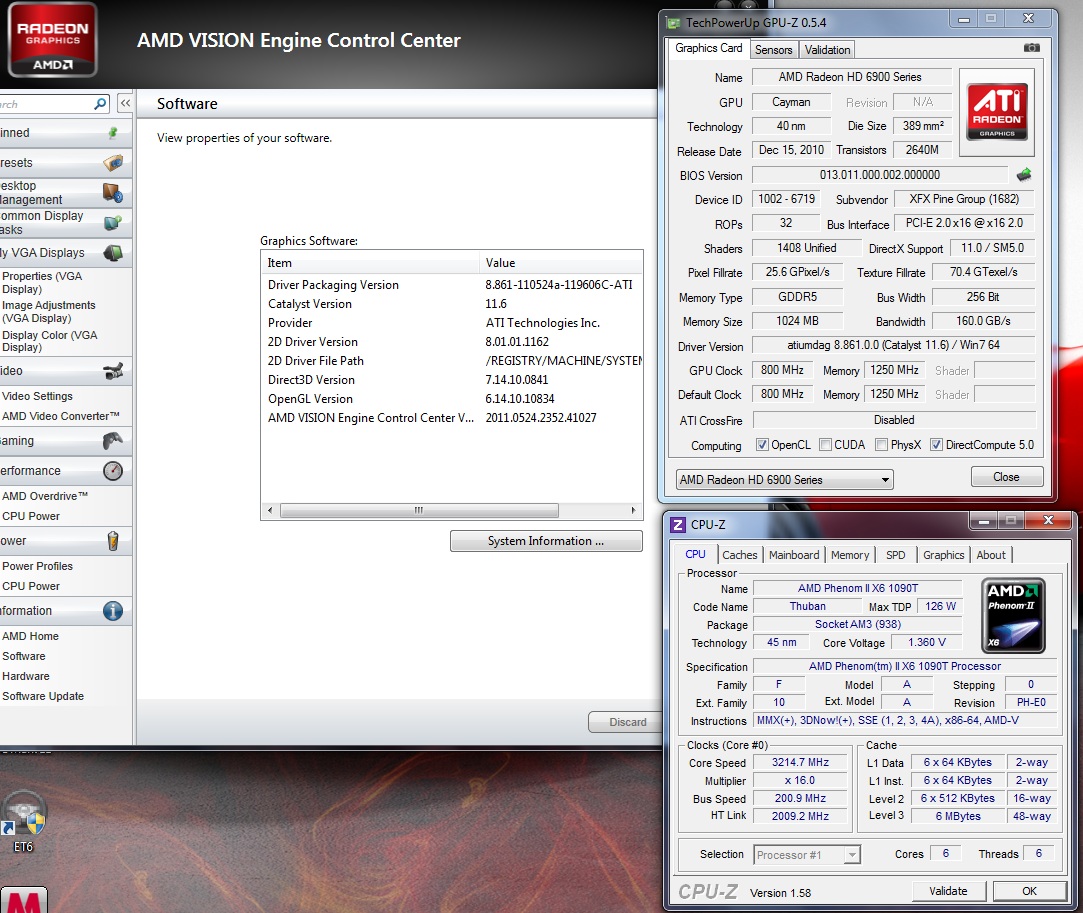
Task: Open the Mainboard tab in CPU-Z
Action: click(794, 555)
